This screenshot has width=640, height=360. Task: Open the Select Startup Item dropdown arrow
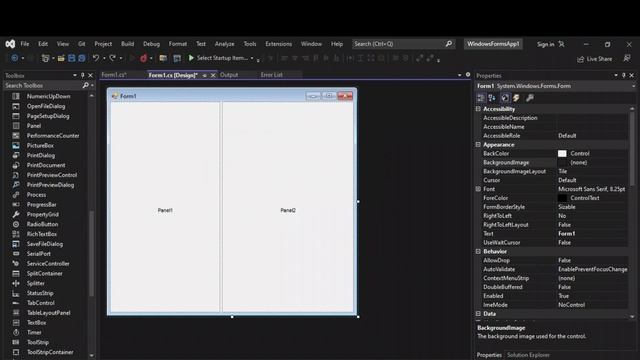[x=252, y=58]
